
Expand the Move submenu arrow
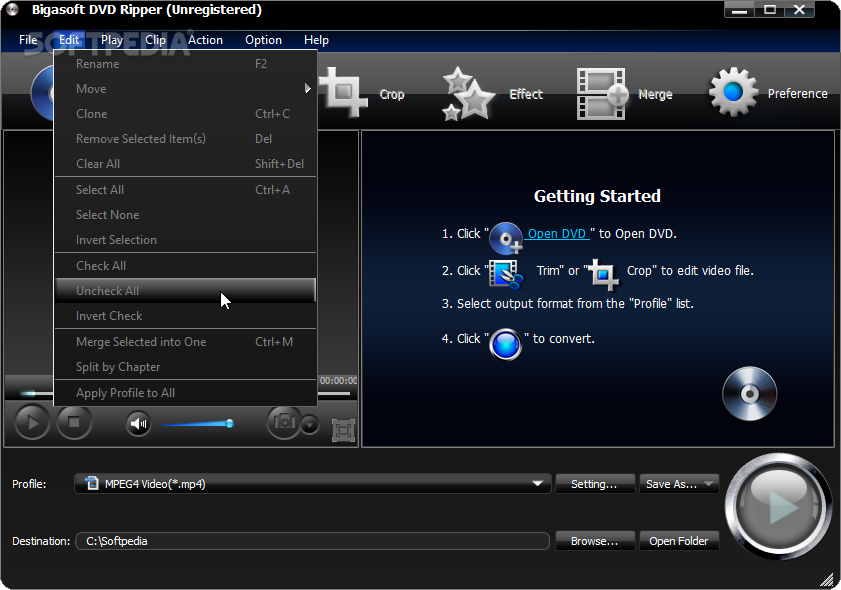click(307, 88)
